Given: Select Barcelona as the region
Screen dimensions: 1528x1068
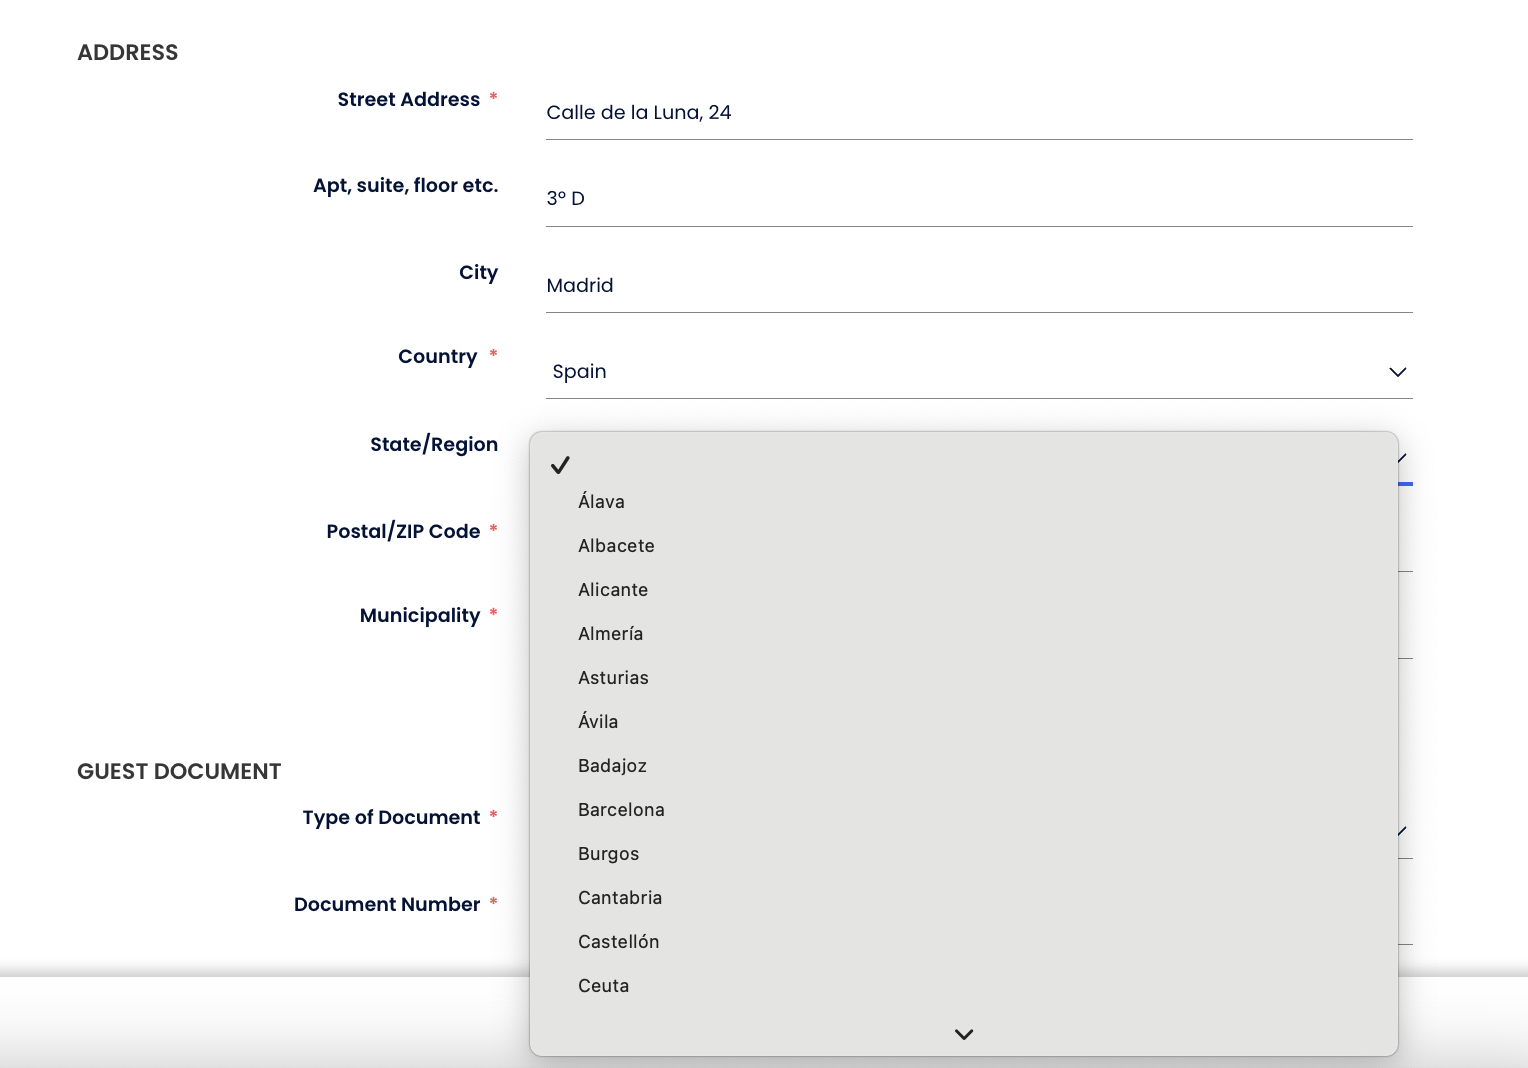Looking at the screenshot, I should tap(621, 810).
